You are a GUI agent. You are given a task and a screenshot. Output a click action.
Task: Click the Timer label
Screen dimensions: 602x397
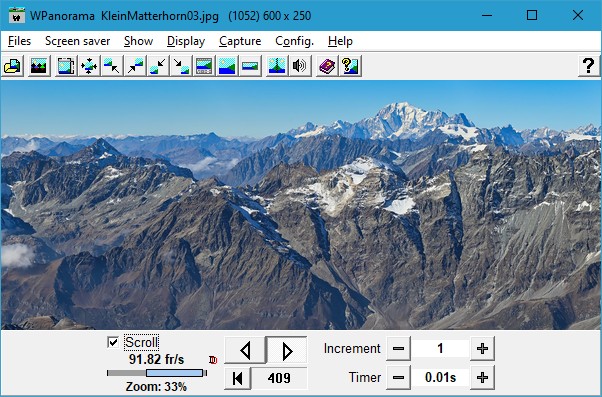(x=365, y=377)
